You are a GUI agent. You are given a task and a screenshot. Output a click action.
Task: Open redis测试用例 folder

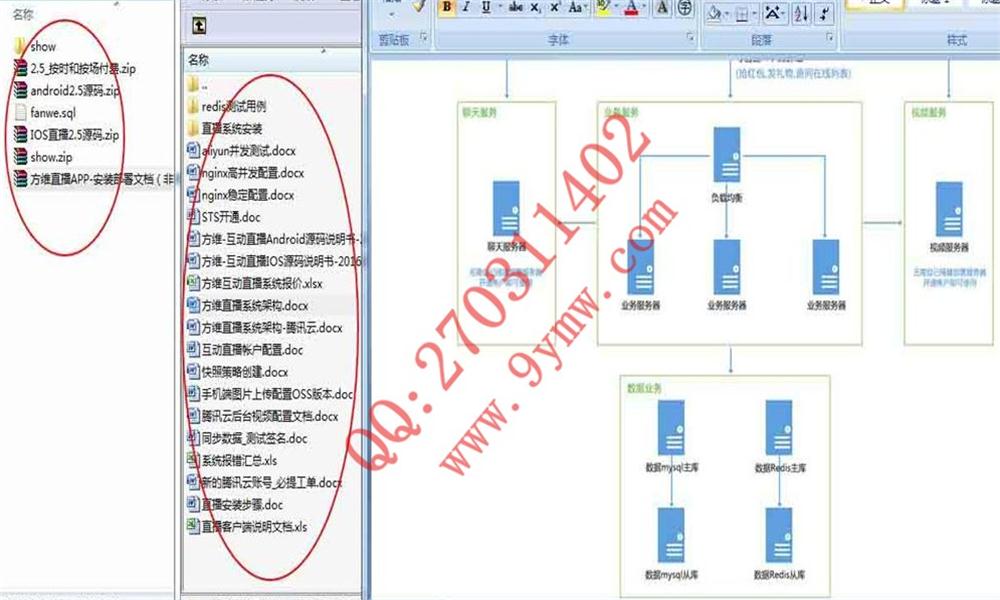point(226,106)
